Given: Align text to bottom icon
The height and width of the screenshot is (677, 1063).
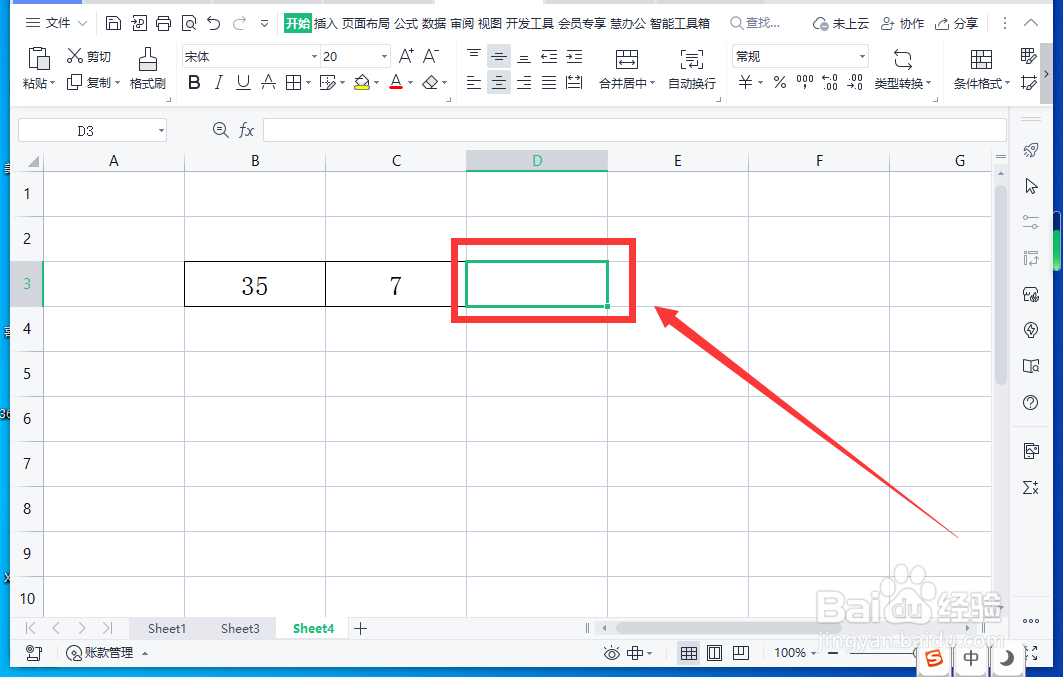Looking at the screenshot, I should [523, 56].
